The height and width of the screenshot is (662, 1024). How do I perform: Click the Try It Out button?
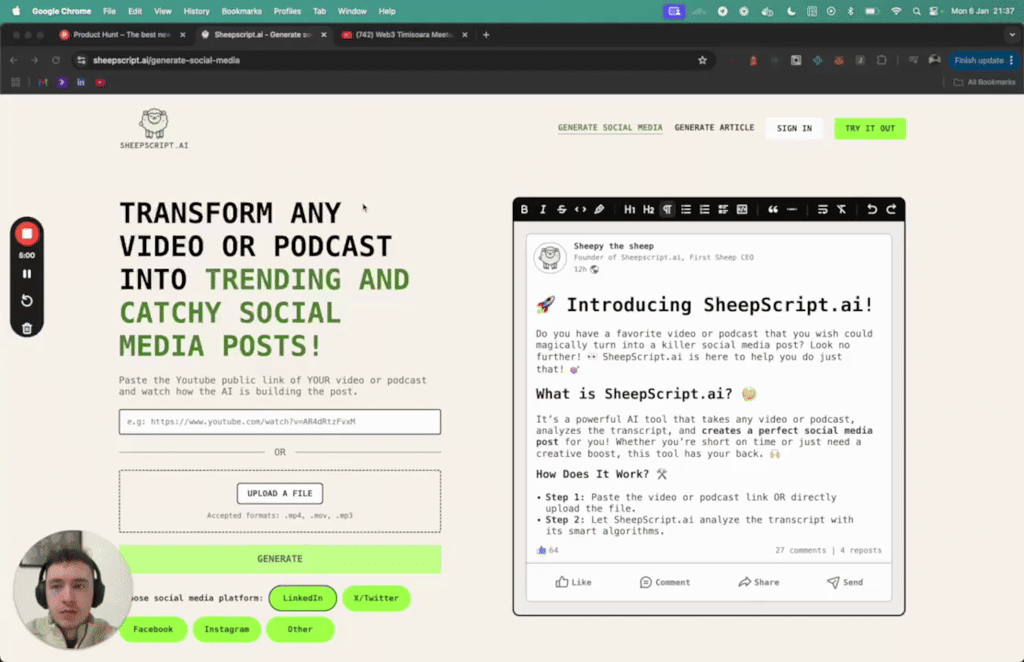tap(870, 129)
